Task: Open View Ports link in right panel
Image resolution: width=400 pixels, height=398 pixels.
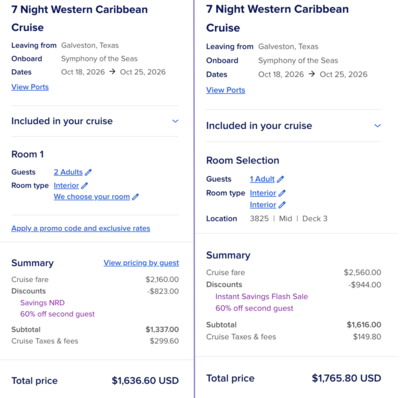Action: tap(226, 90)
